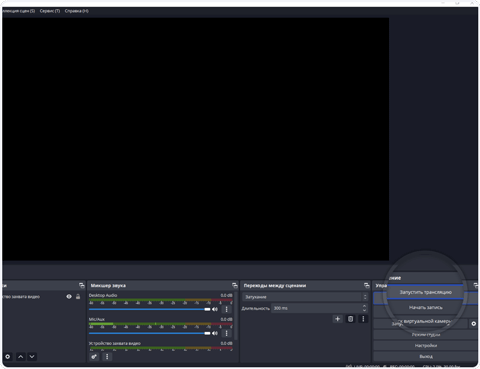Mute the Mic/Aux speaker icon

pos(215,333)
